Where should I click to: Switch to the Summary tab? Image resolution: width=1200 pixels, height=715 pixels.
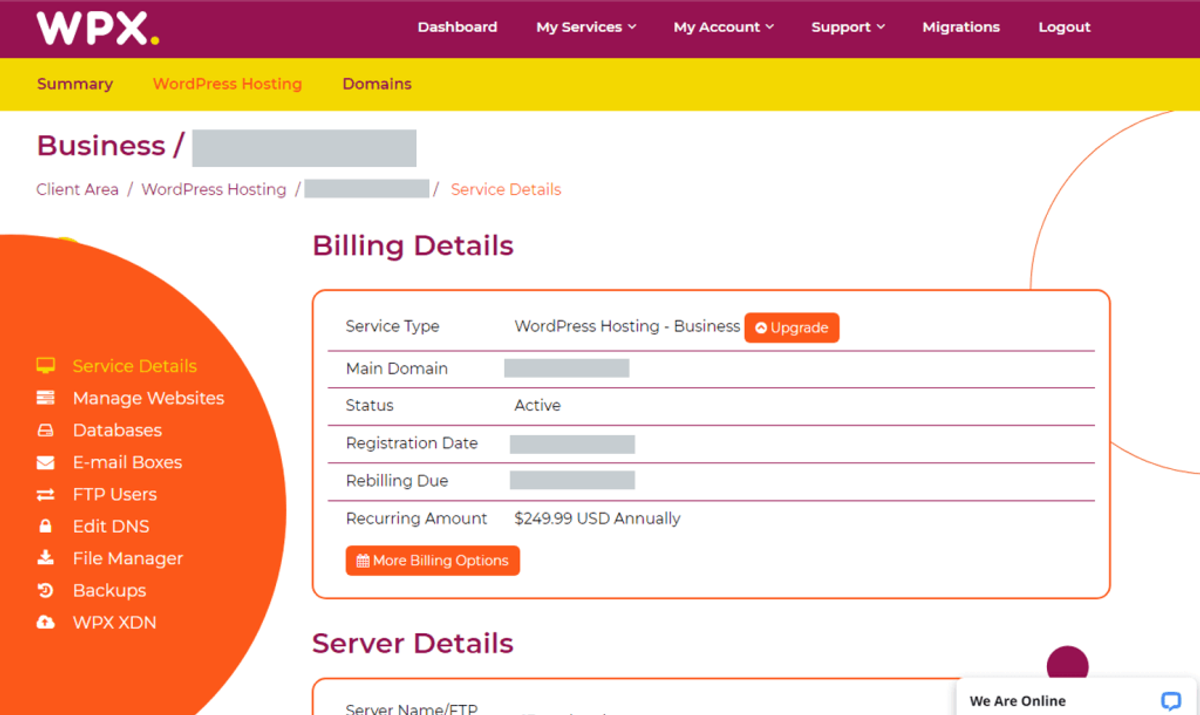point(75,84)
